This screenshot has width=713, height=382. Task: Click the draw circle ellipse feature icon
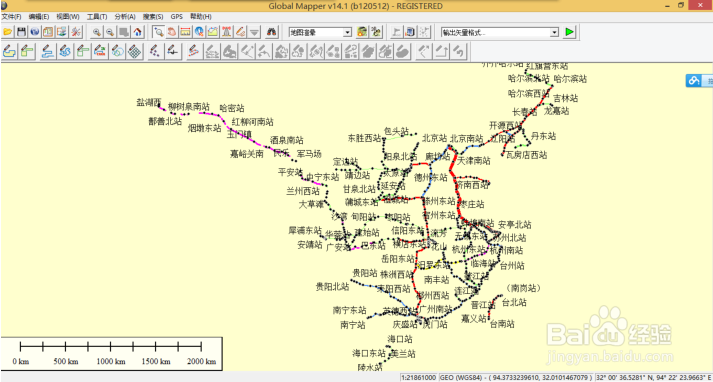click(x=117, y=51)
